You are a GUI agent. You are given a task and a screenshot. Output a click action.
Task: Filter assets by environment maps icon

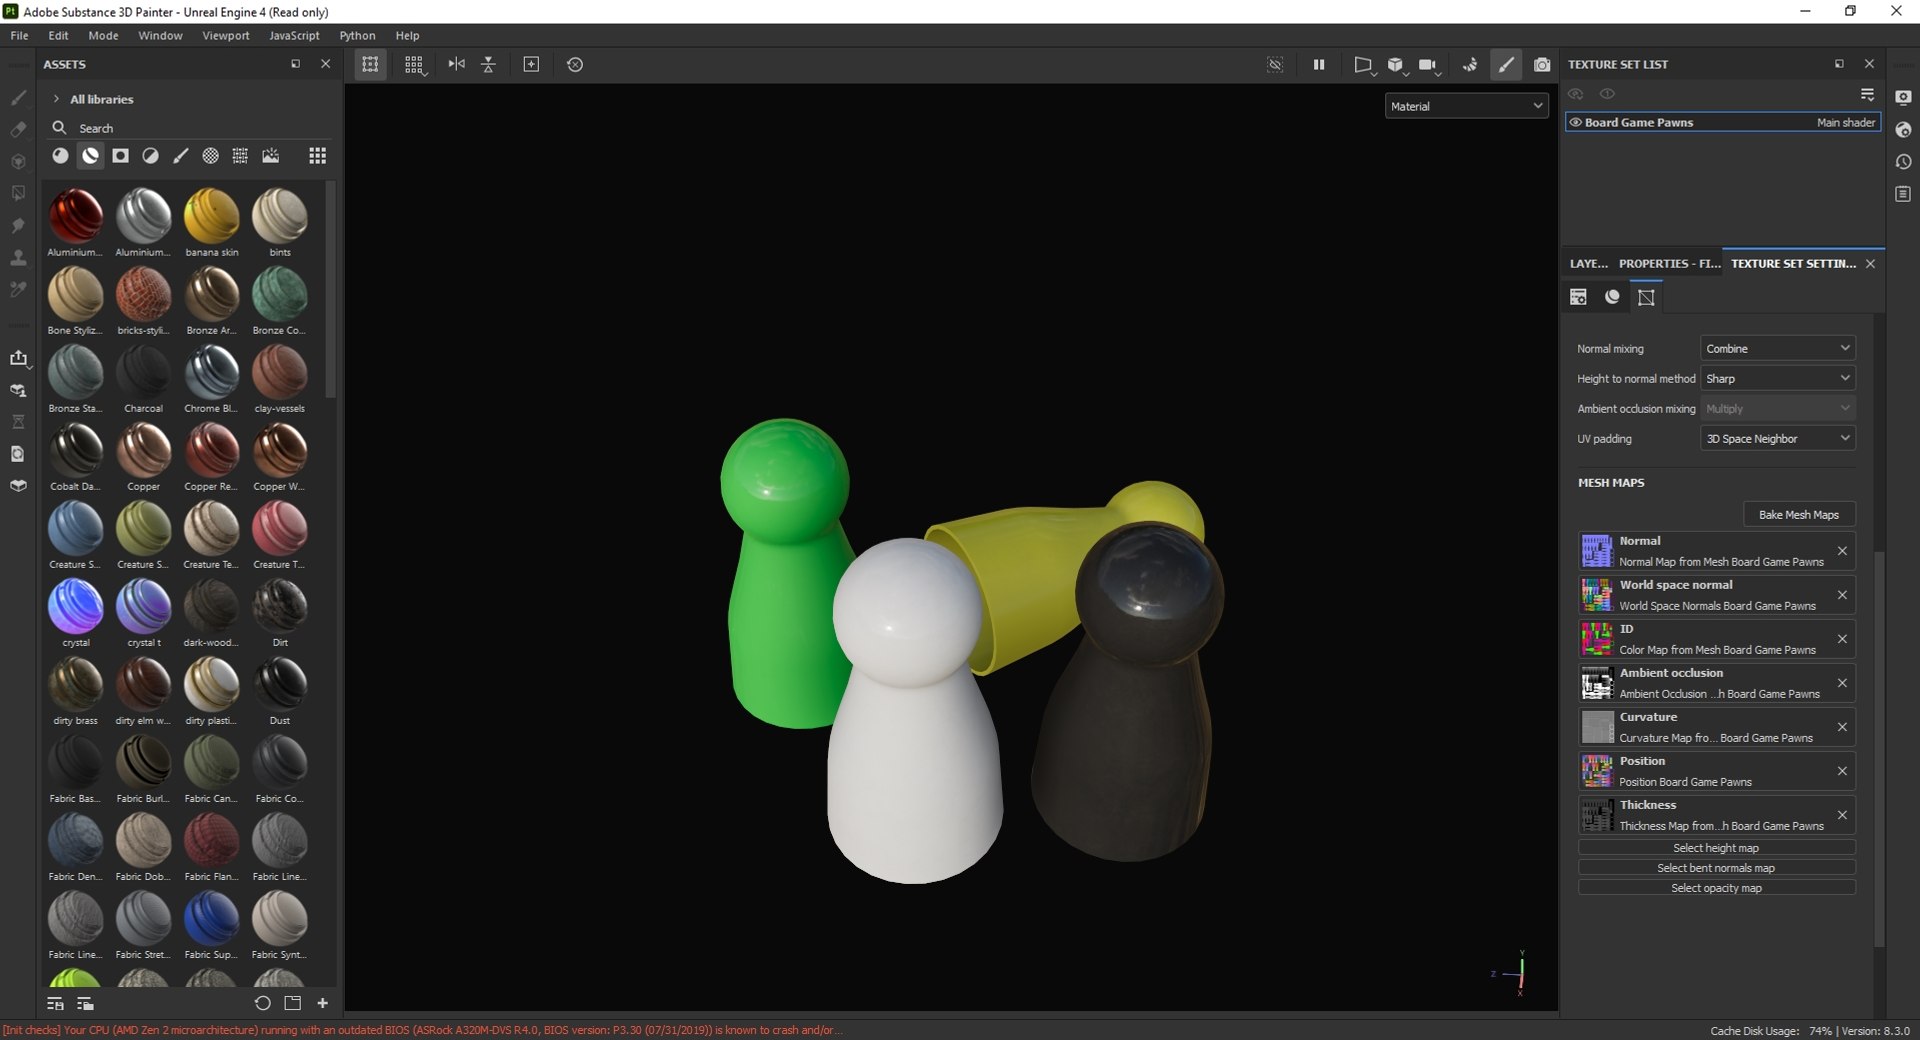pos(270,156)
